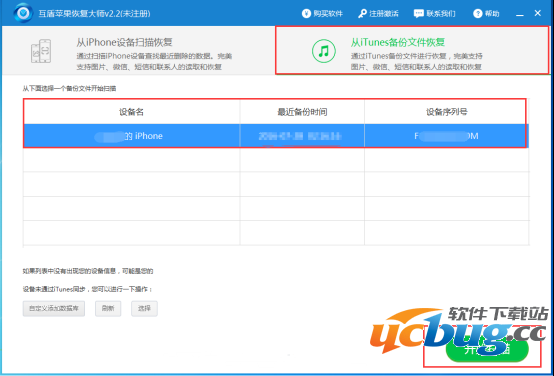554x376 pixels.
Task: Open 联系我们 via its chat bubble icon
Action: pyautogui.click(x=418, y=14)
